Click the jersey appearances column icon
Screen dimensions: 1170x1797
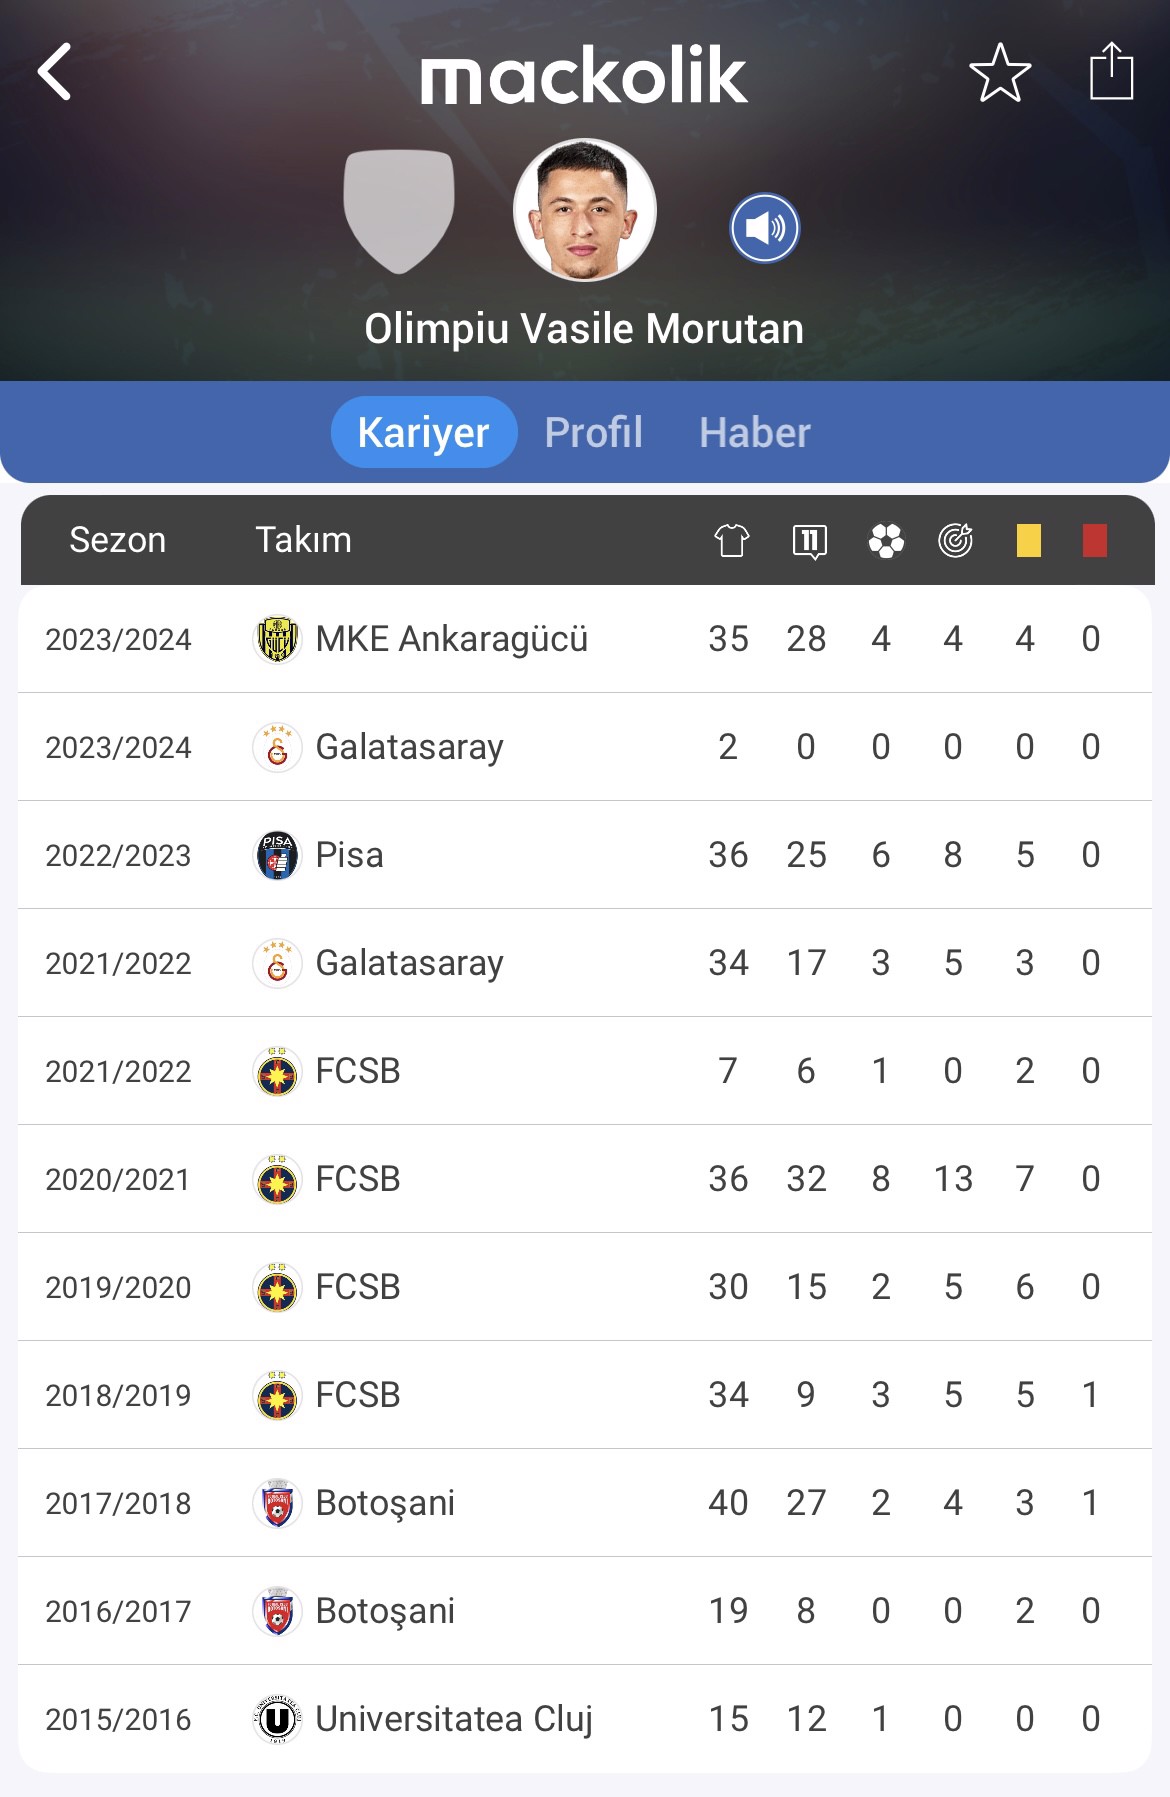coord(732,541)
